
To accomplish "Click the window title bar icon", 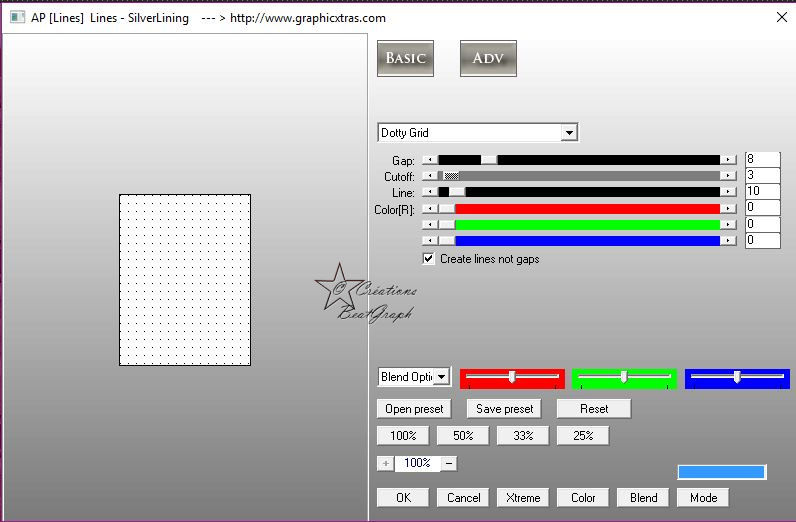I will point(17,17).
